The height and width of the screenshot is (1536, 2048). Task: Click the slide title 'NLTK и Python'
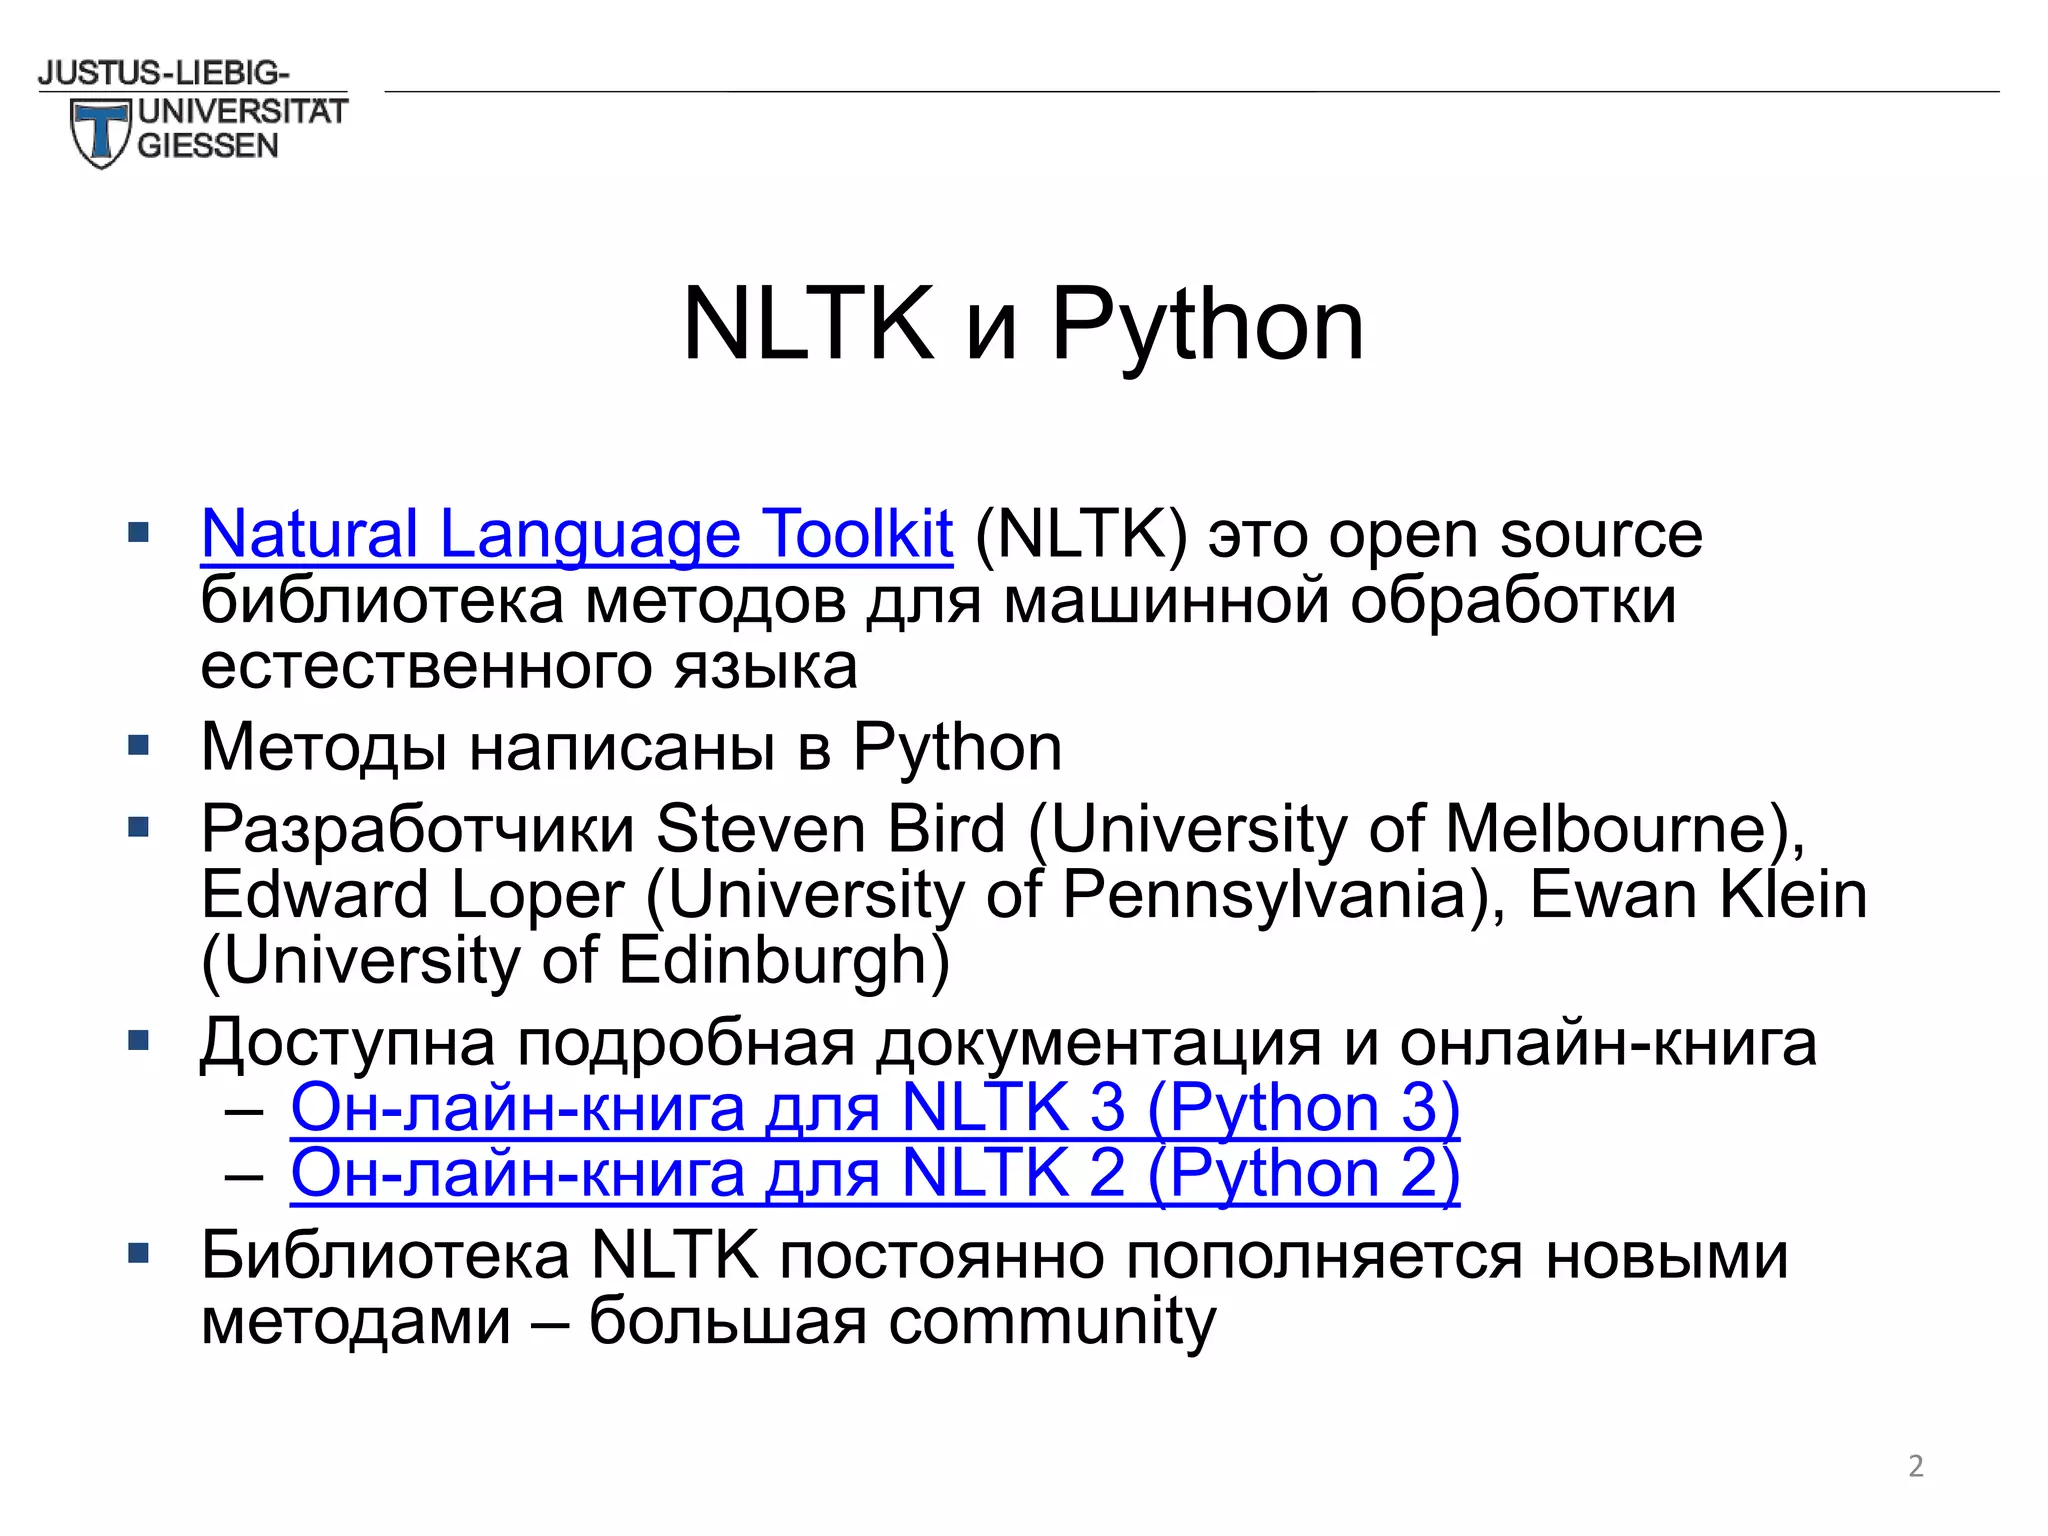(x=1022, y=324)
